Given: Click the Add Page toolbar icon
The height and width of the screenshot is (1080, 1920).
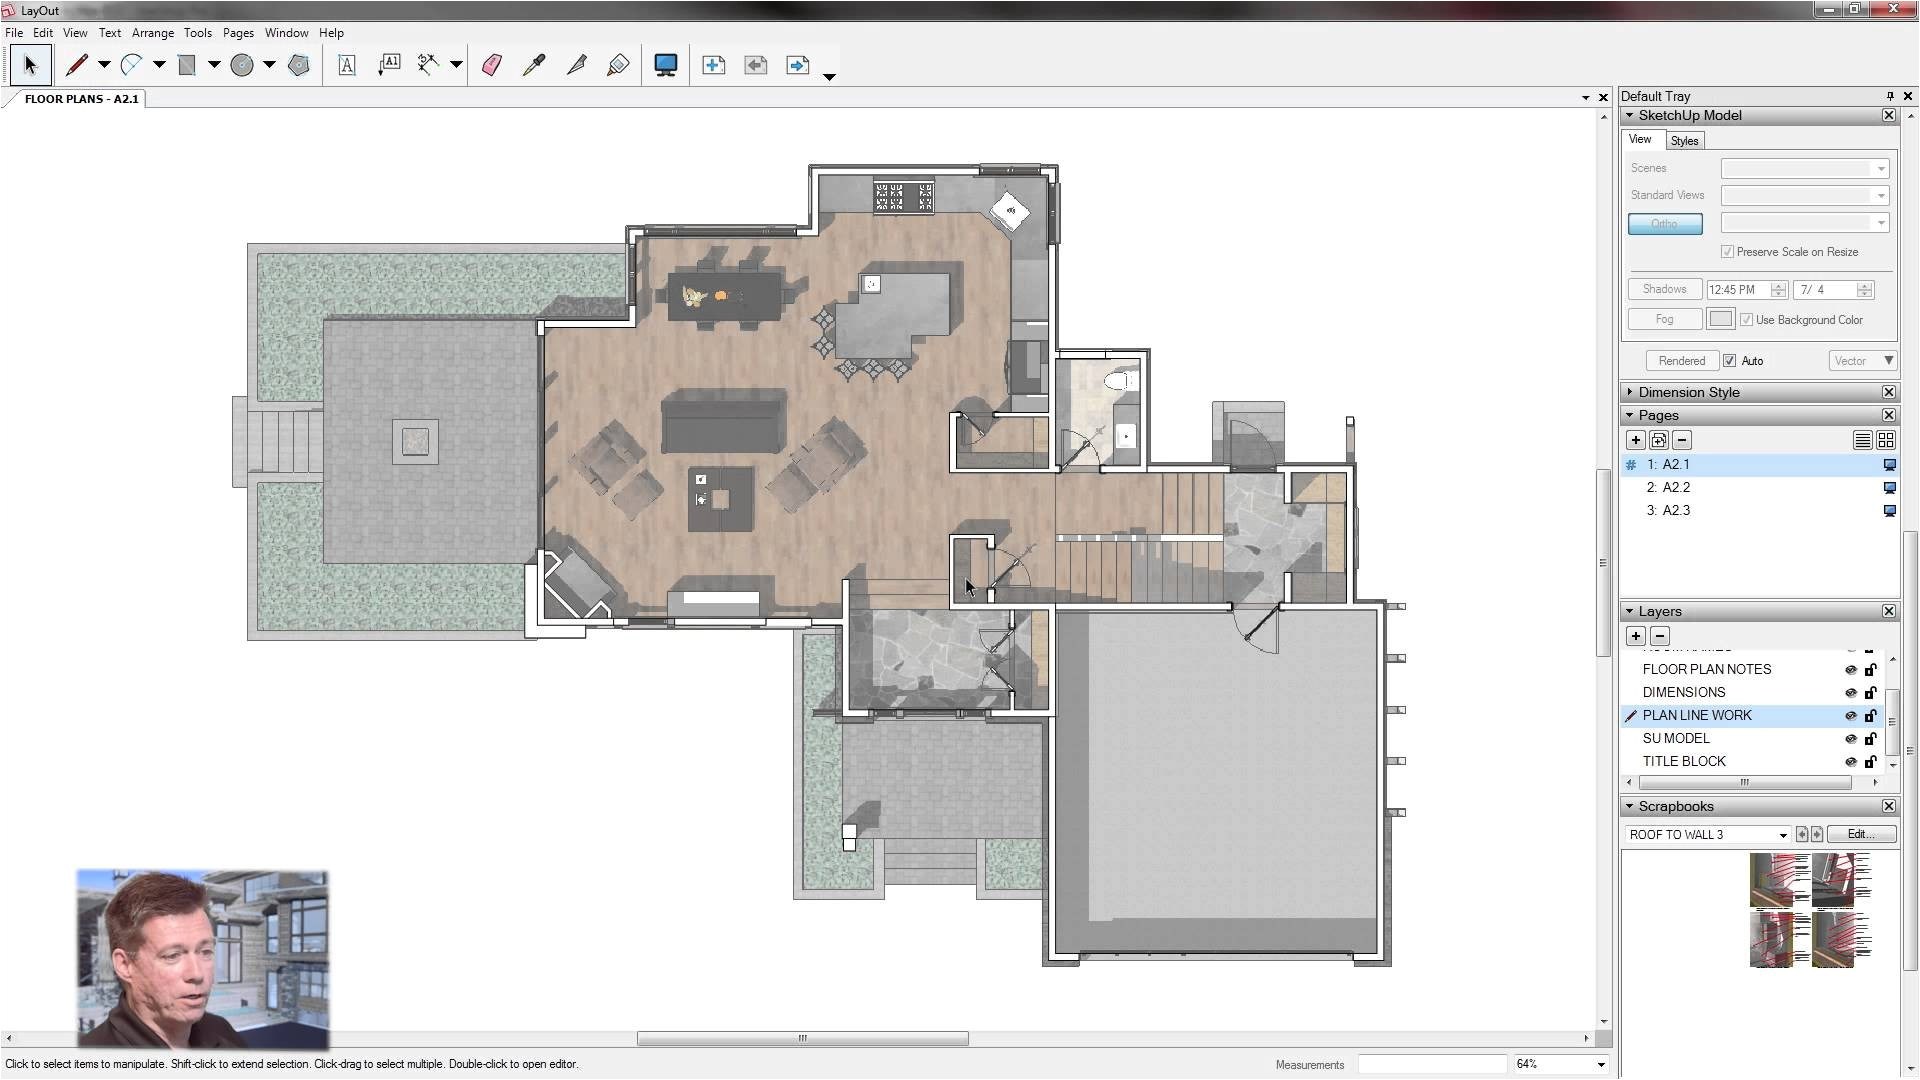Looking at the screenshot, I should pos(713,65).
